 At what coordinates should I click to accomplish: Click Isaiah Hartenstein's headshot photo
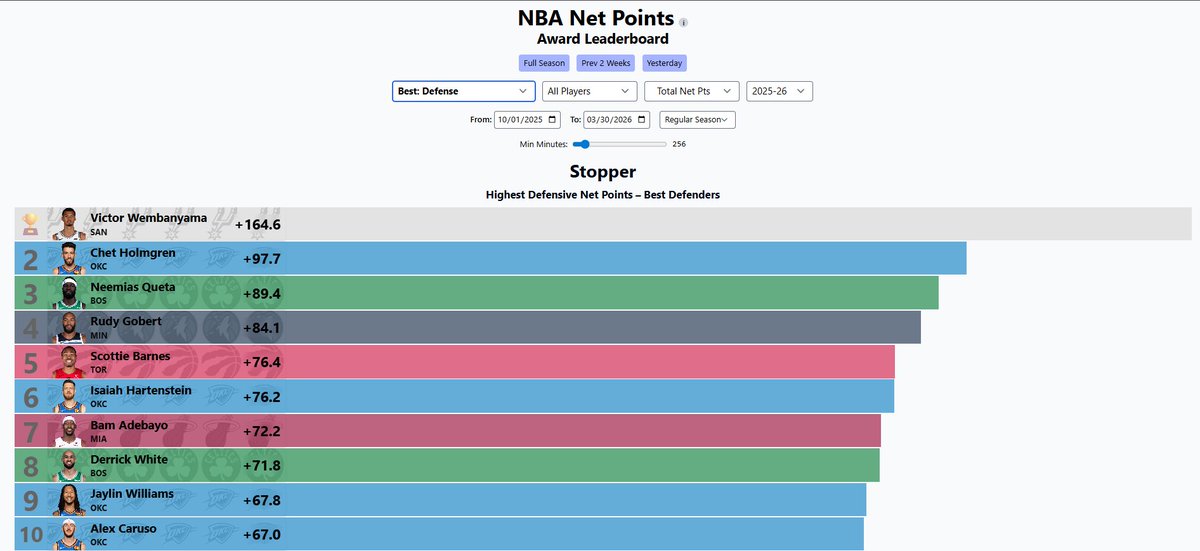69,396
